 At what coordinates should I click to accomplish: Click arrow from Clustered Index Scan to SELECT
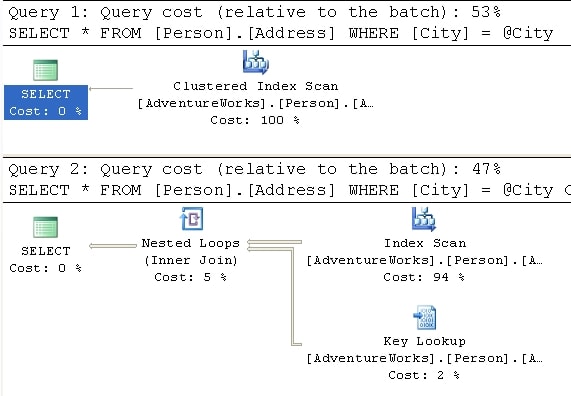[x=111, y=89]
